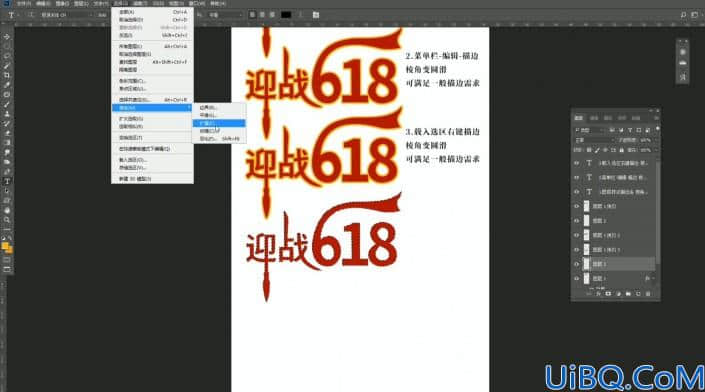The width and height of the screenshot is (705, 392).
Task: Hide the currently selected highlighted layer
Action: [x=577, y=264]
